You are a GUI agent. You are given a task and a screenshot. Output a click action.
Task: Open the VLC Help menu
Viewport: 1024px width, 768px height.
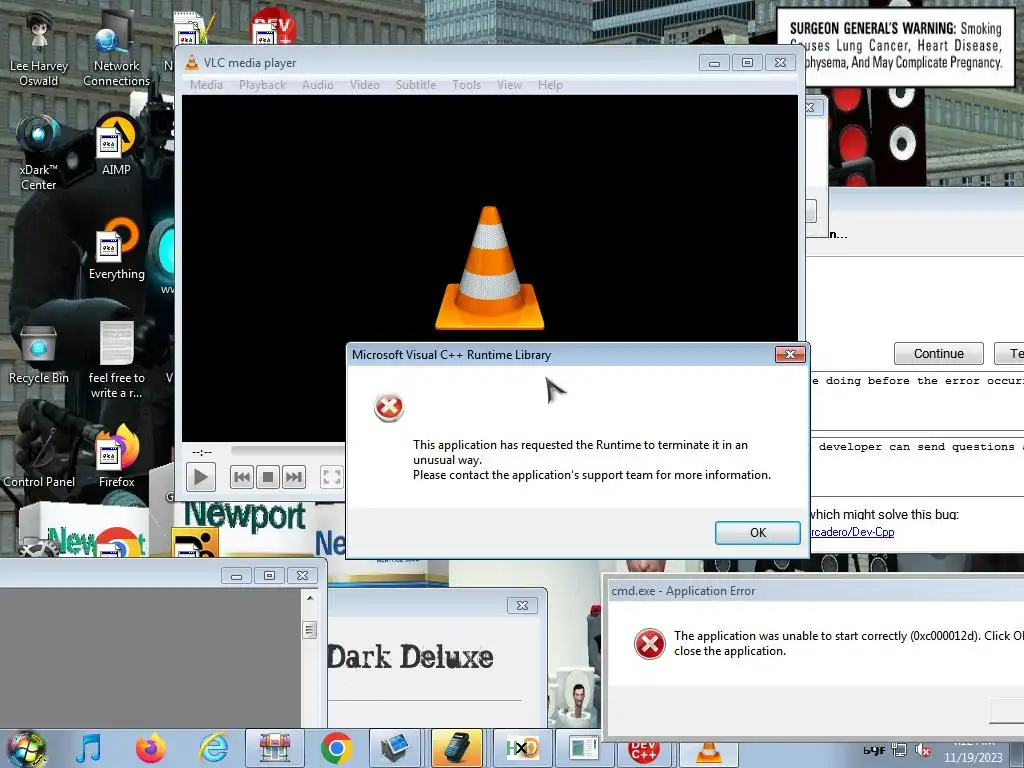click(550, 85)
